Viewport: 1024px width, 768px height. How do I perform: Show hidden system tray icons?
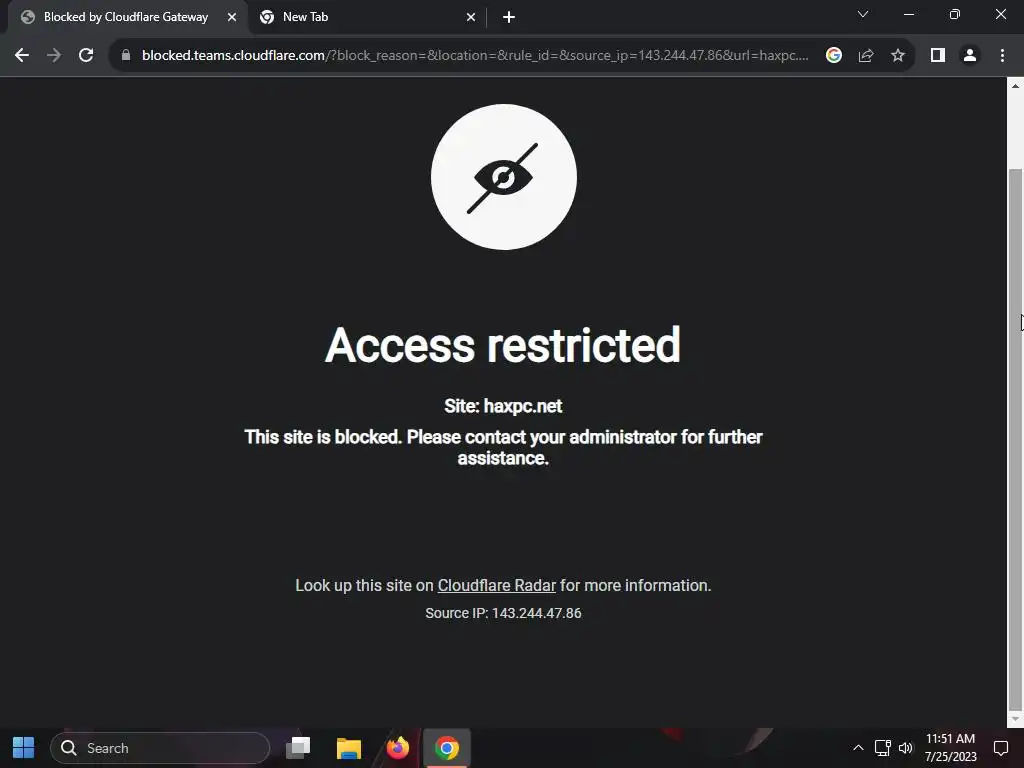(858, 748)
